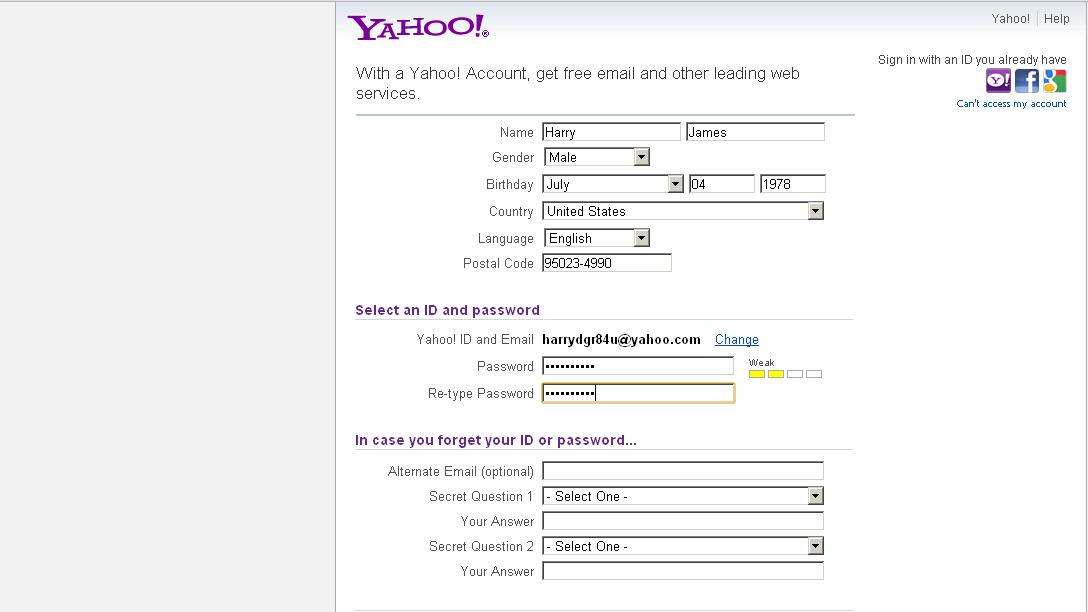Sign in using the Facebook icon
Image resolution: width=1088 pixels, height=612 pixels.
click(x=1027, y=81)
